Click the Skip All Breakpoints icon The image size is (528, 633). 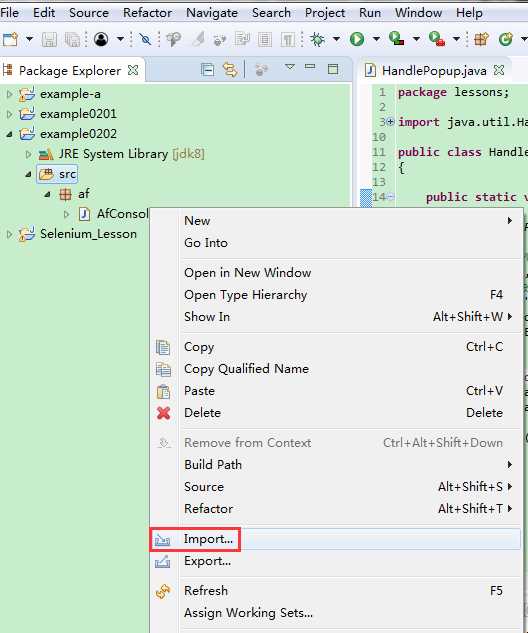coord(145,39)
